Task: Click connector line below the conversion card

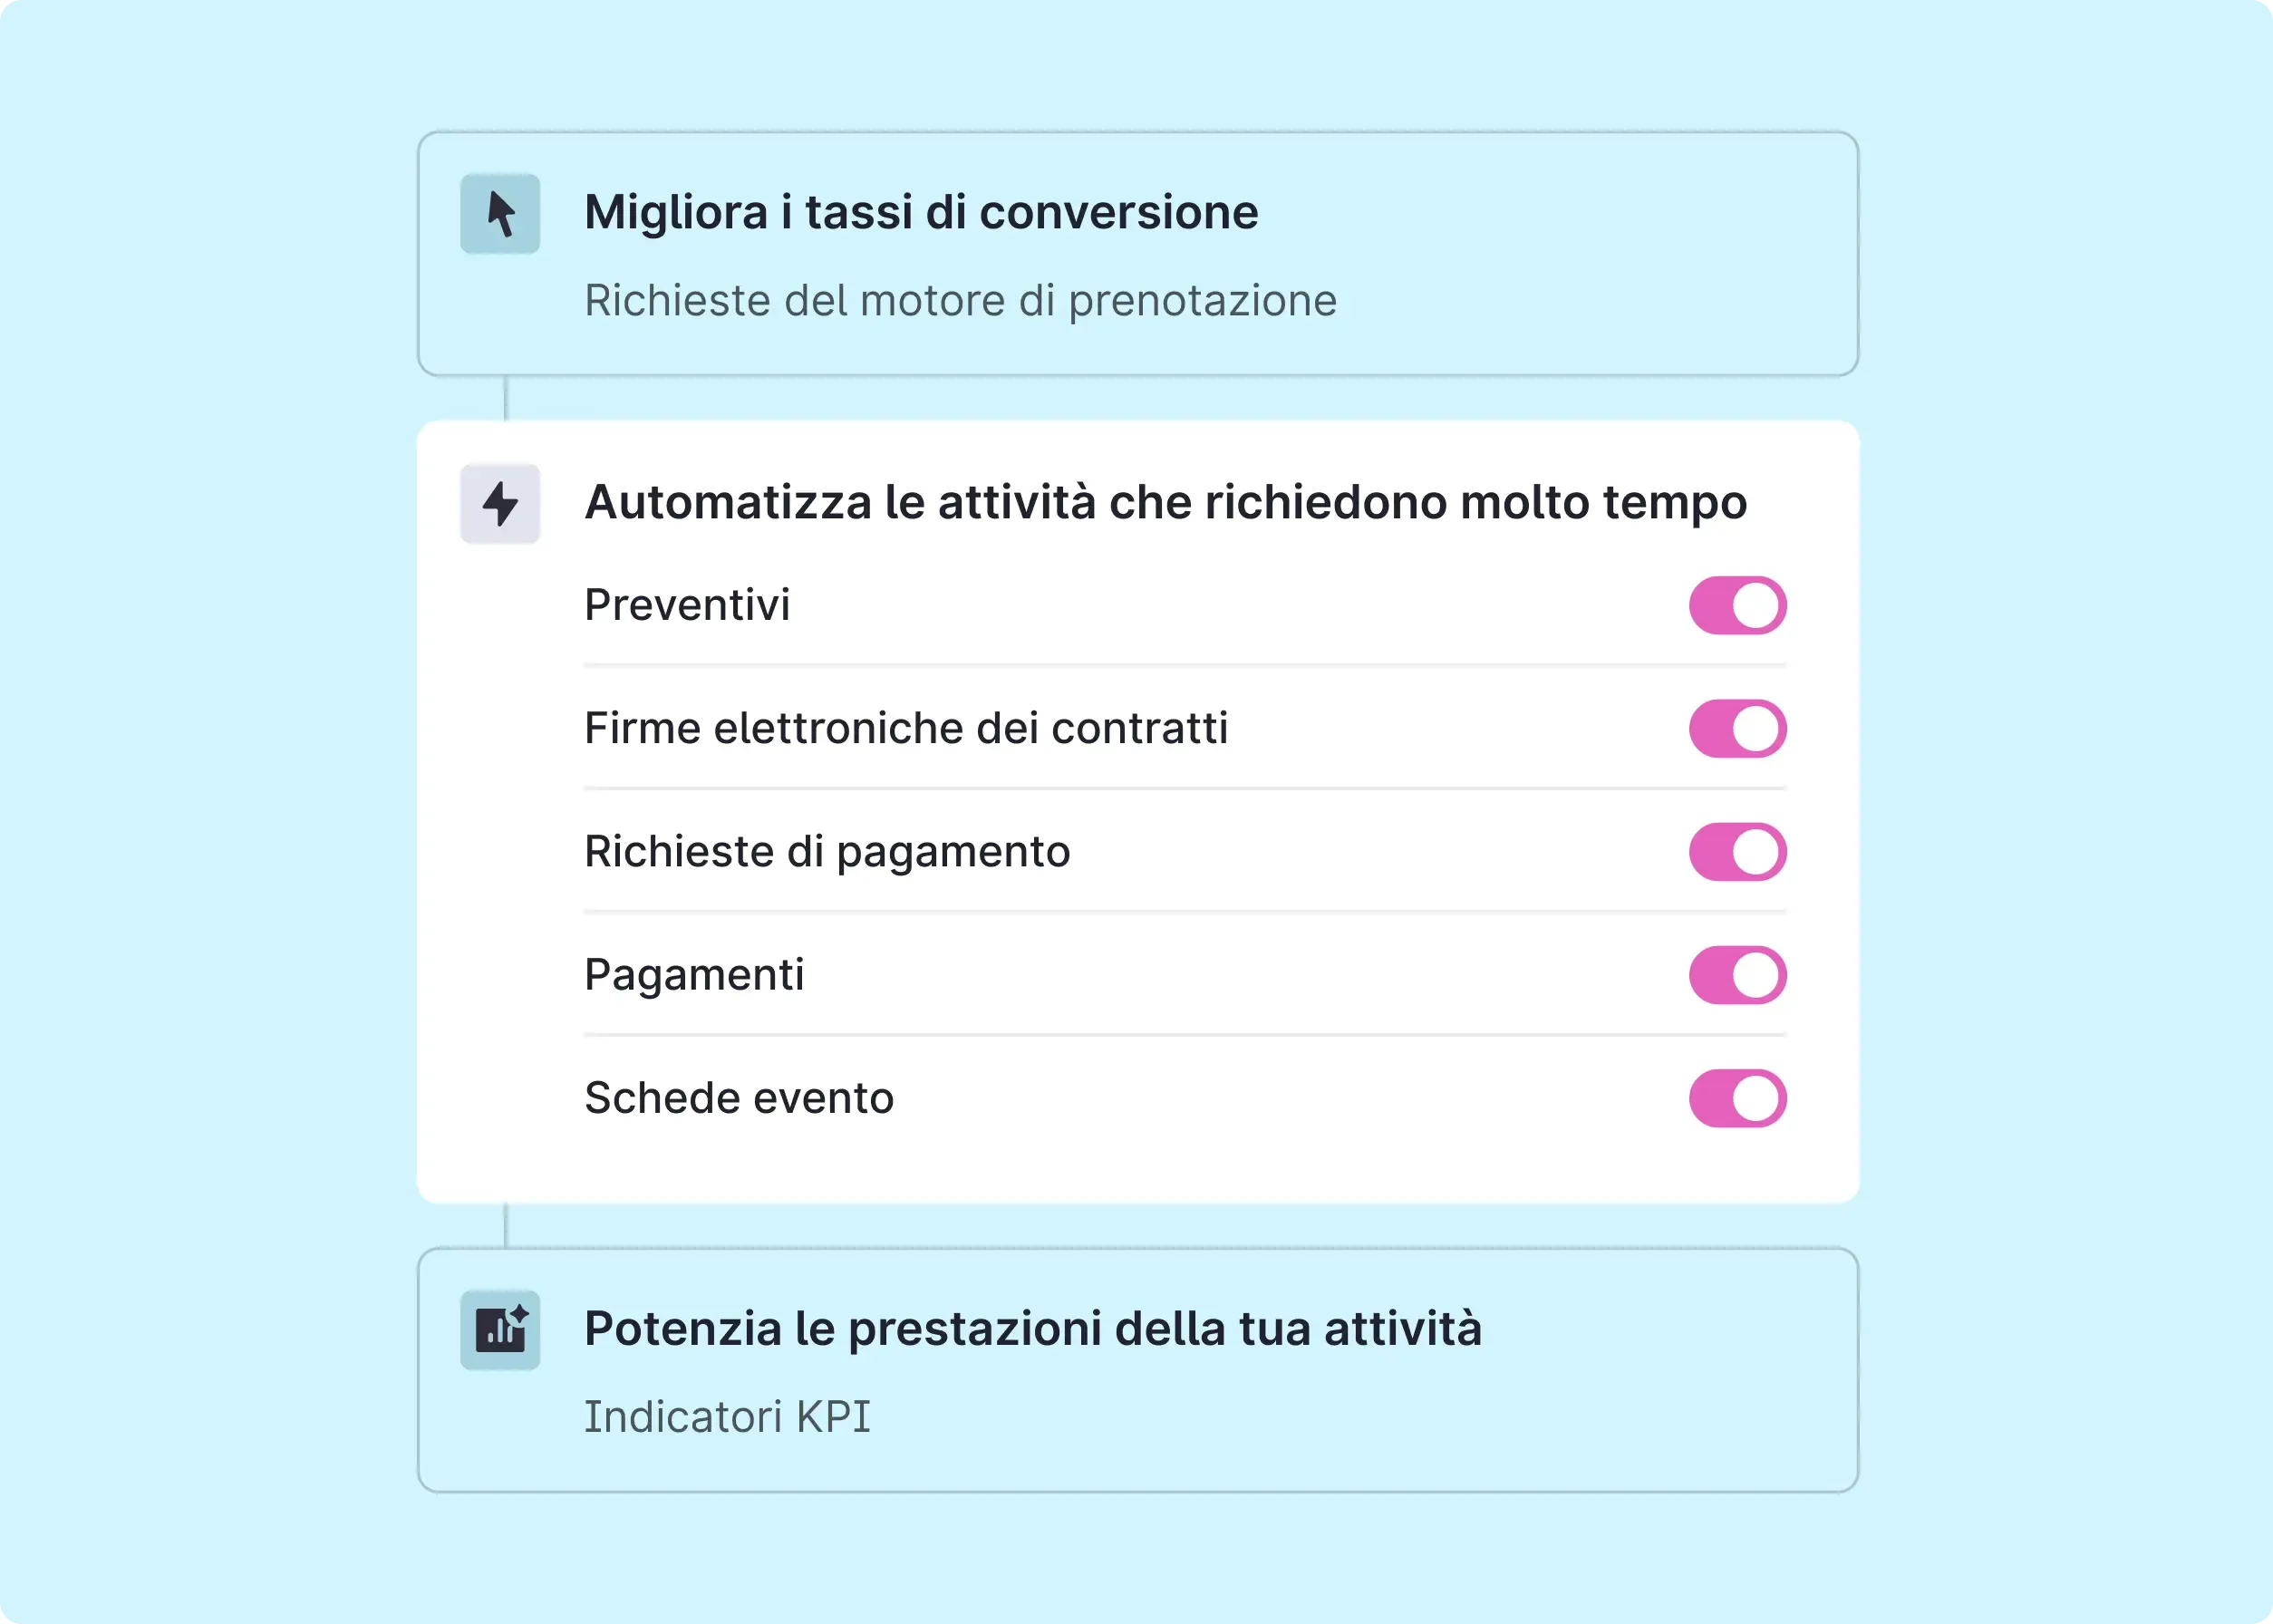Action: click(x=506, y=398)
